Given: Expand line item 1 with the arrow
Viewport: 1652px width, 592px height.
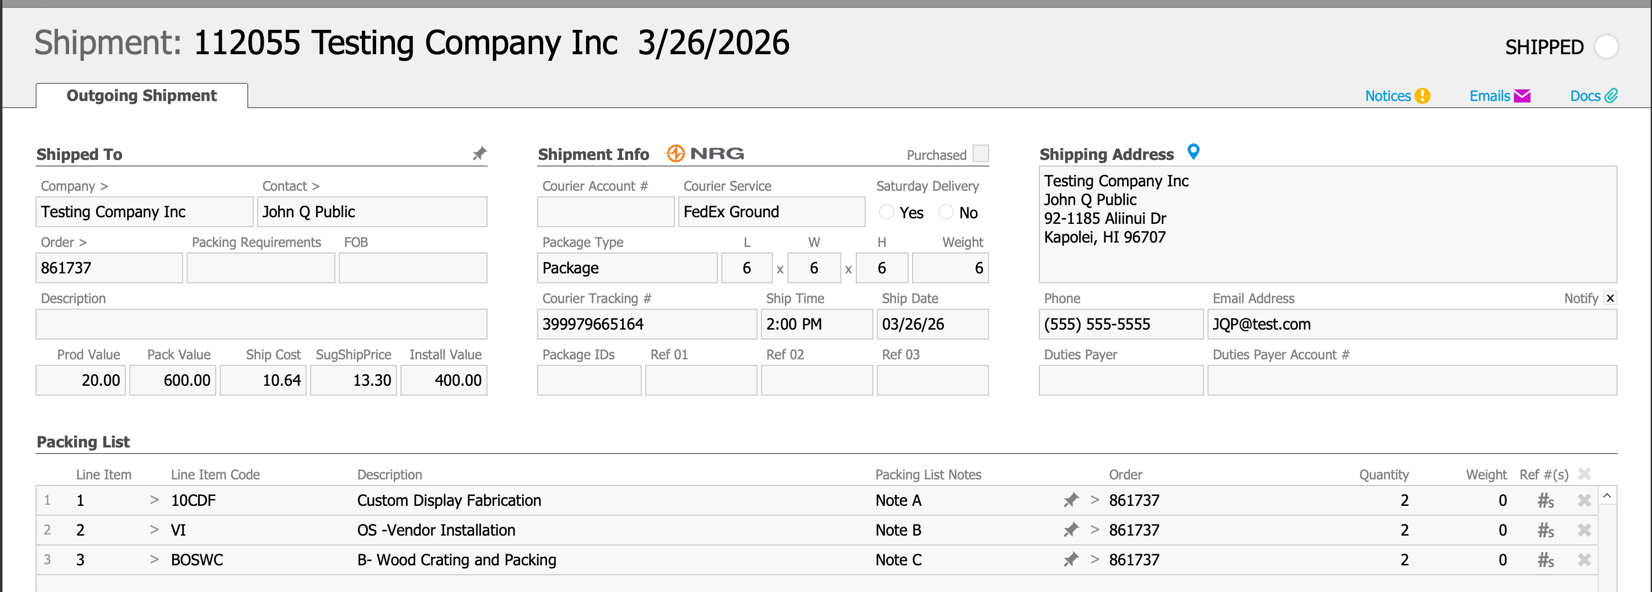Looking at the screenshot, I should 154,500.
